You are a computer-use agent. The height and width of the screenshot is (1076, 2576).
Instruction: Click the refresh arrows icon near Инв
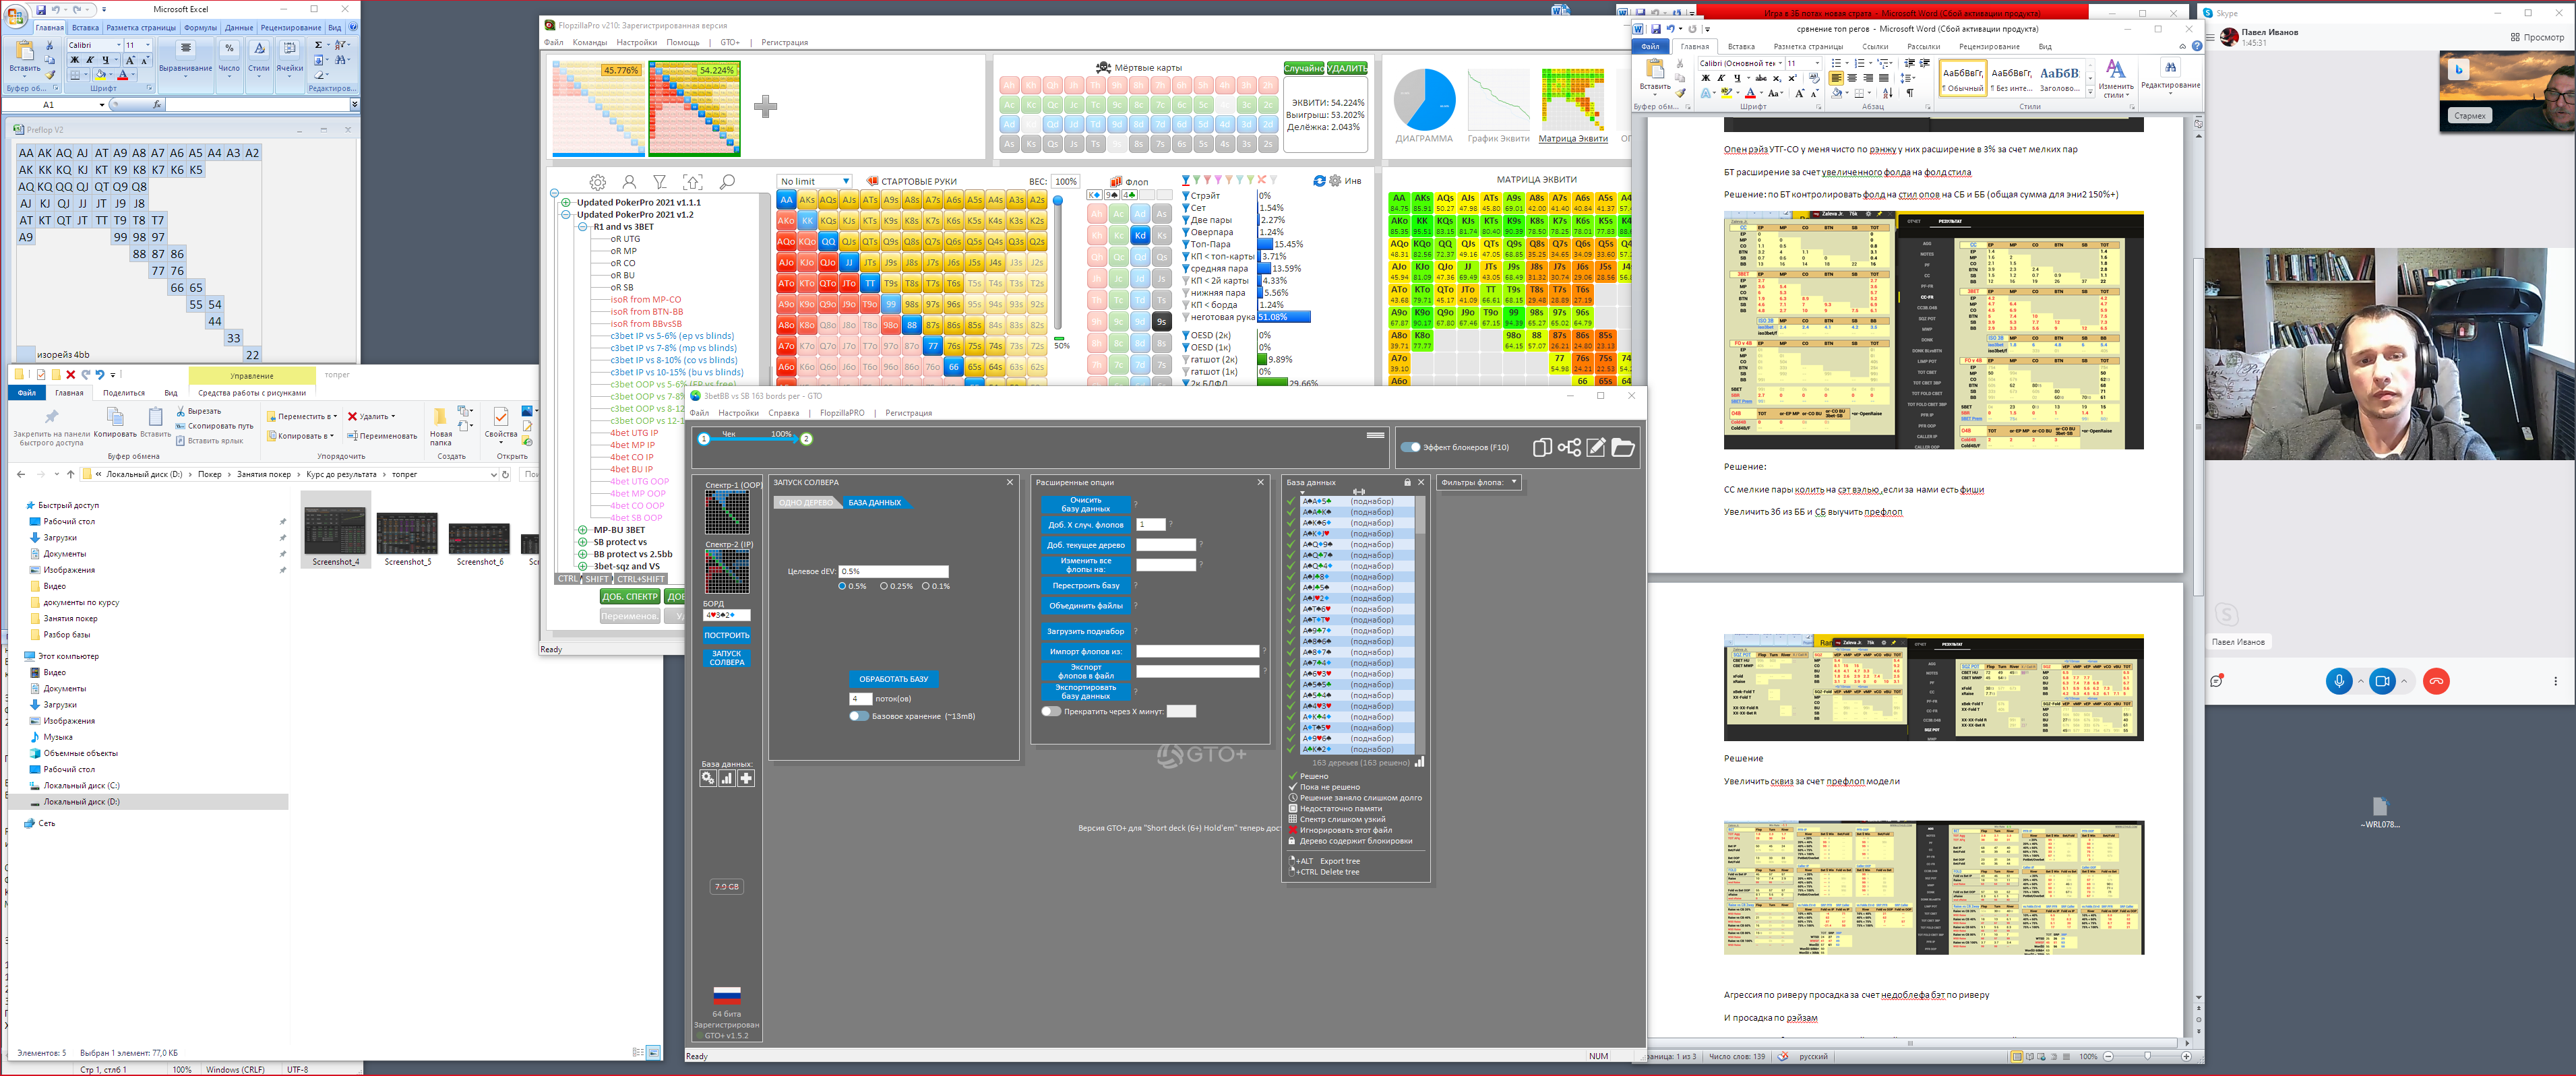point(1319,181)
